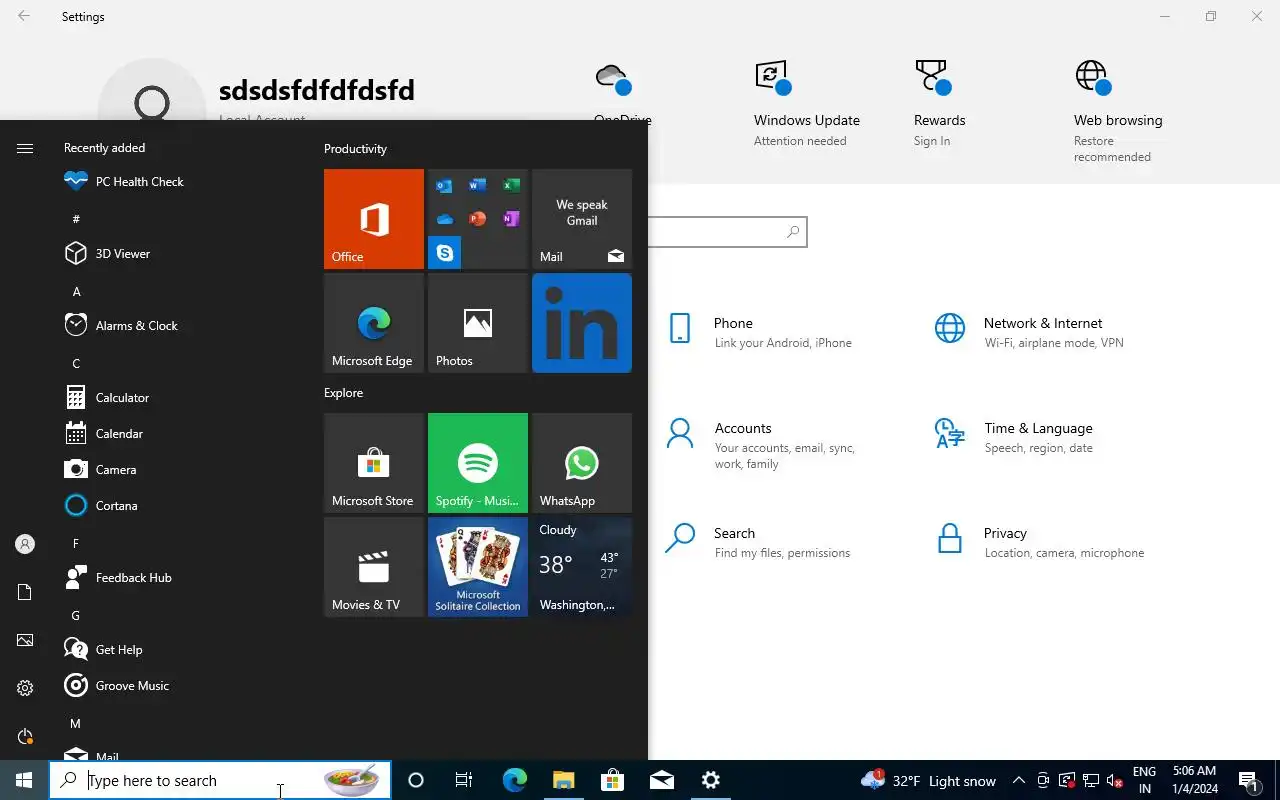The width and height of the screenshot is (1280, 800).
Task: Click the Settings search magnifier icon
Action: coord(793,232)
